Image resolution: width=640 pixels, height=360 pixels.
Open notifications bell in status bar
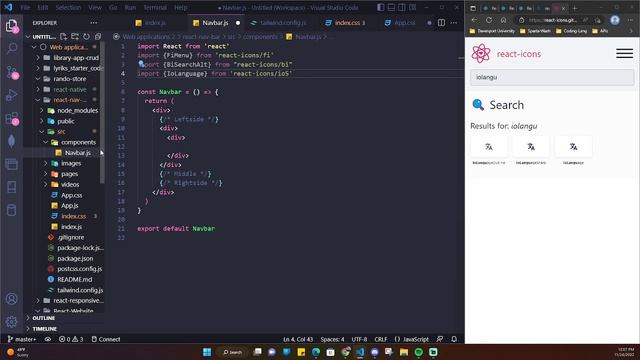pyautogui.click(x=454, y=339)
